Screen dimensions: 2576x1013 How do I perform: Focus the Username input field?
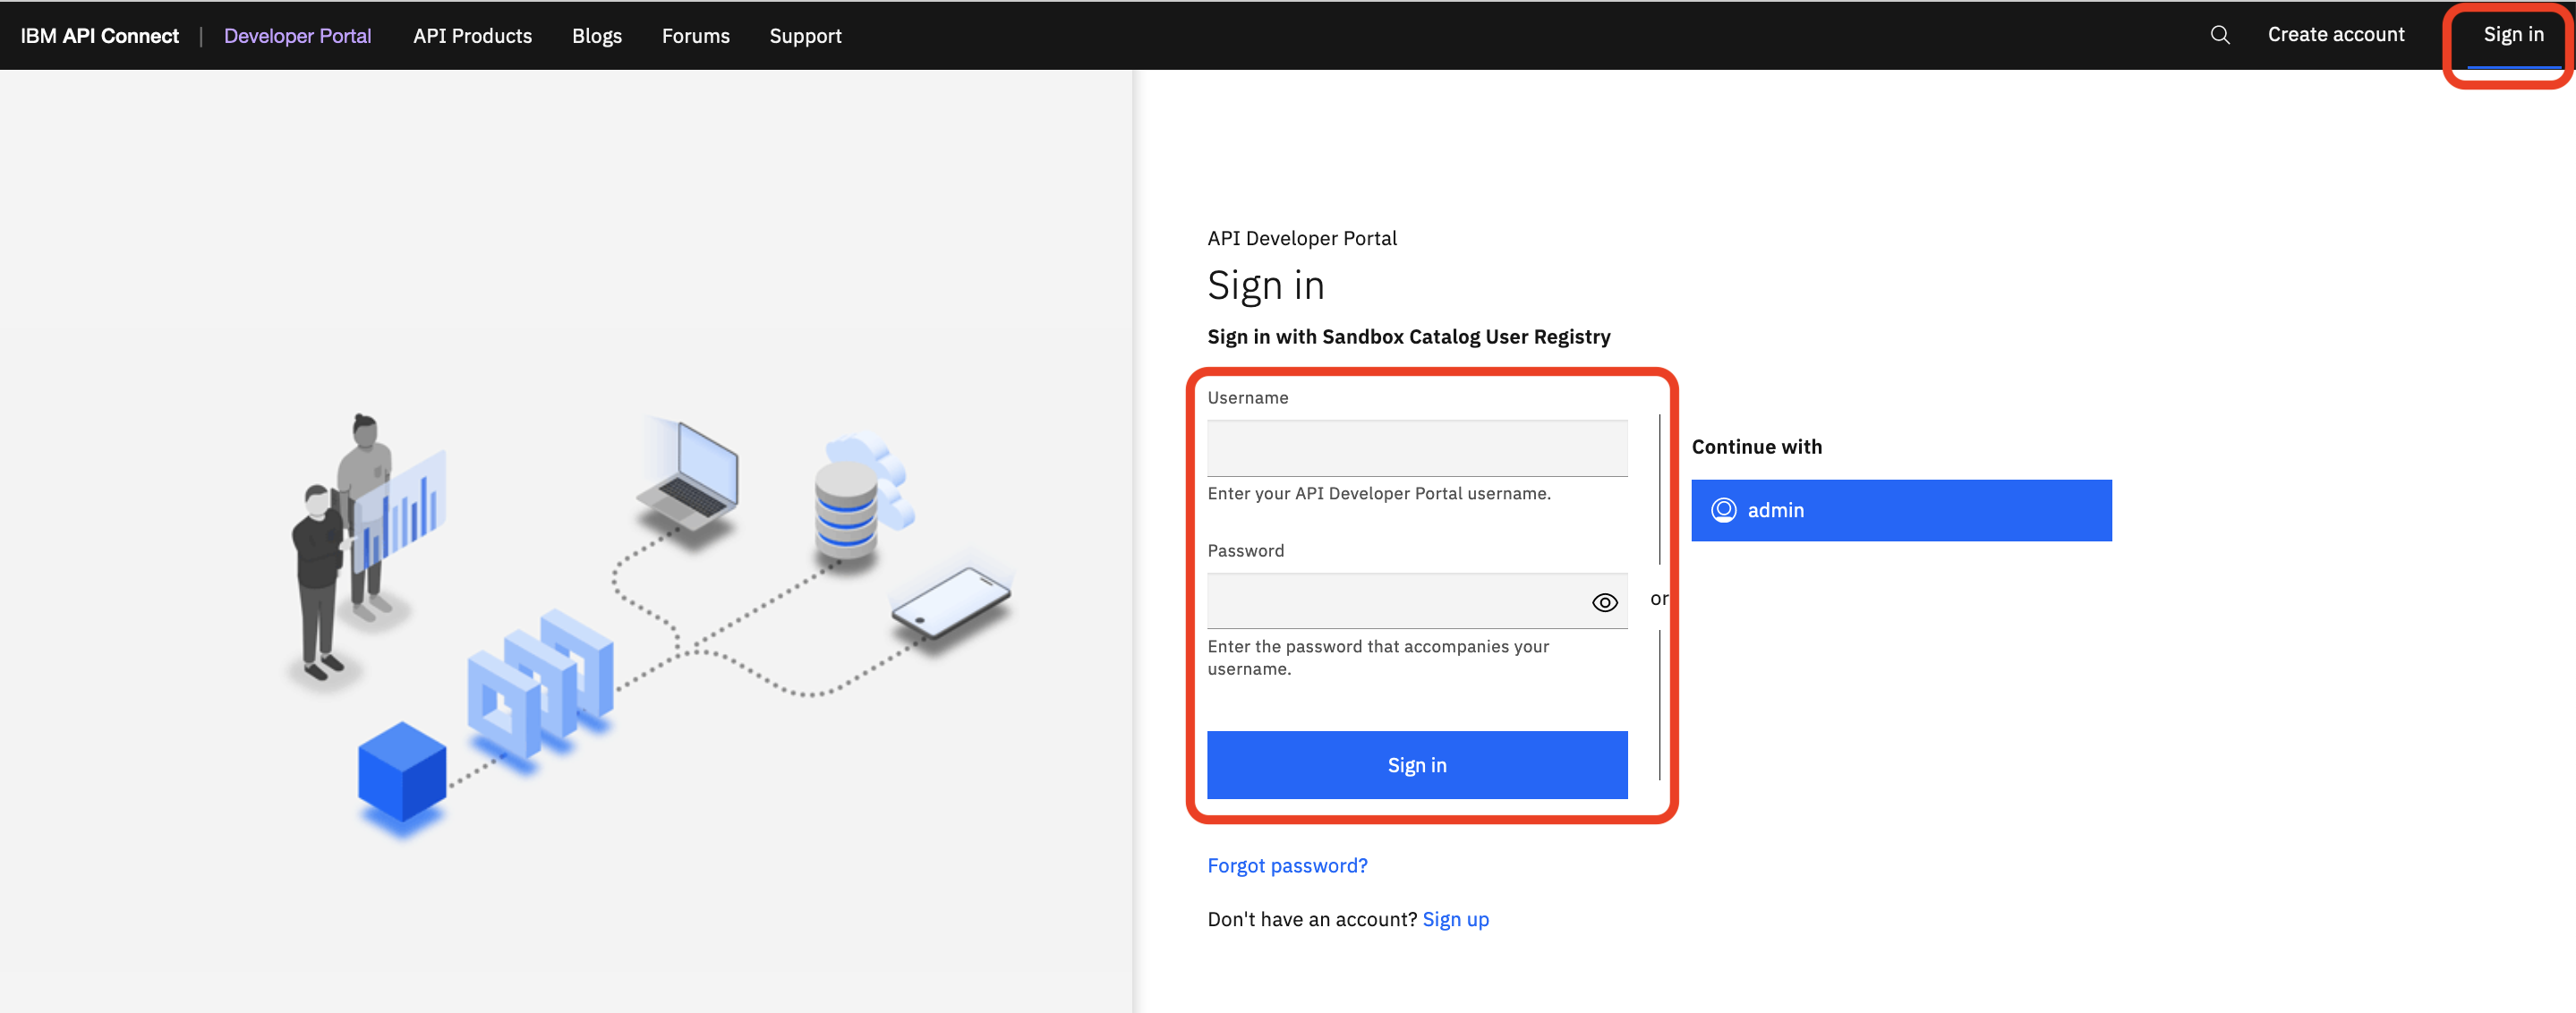pos(1416,448)
